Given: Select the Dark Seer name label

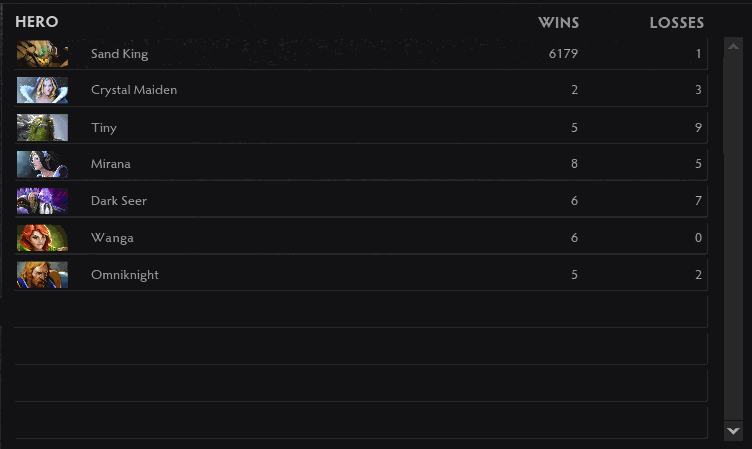Looking at the screenshot, I should [119, 201].
